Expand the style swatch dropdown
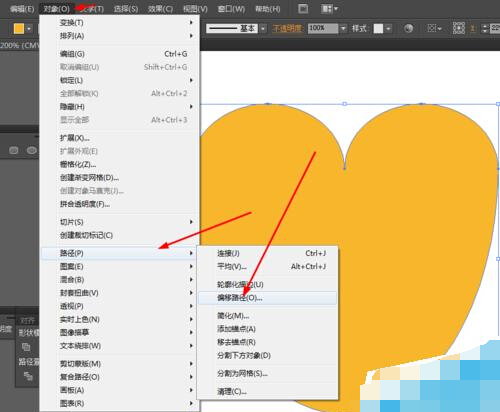Viewport: 500px width, 412px height. [388, 29]
